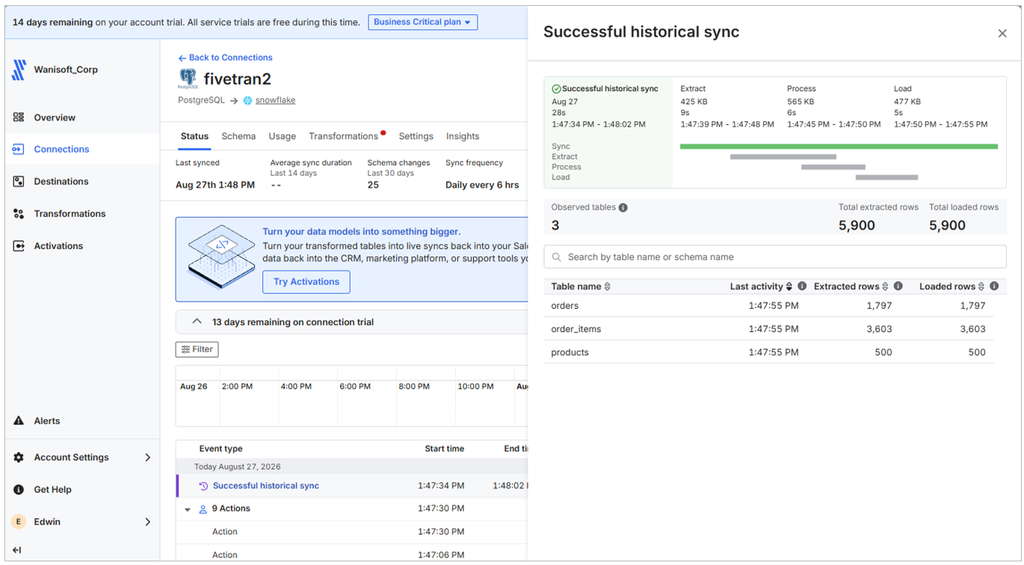Open the Insights tab

462,136
